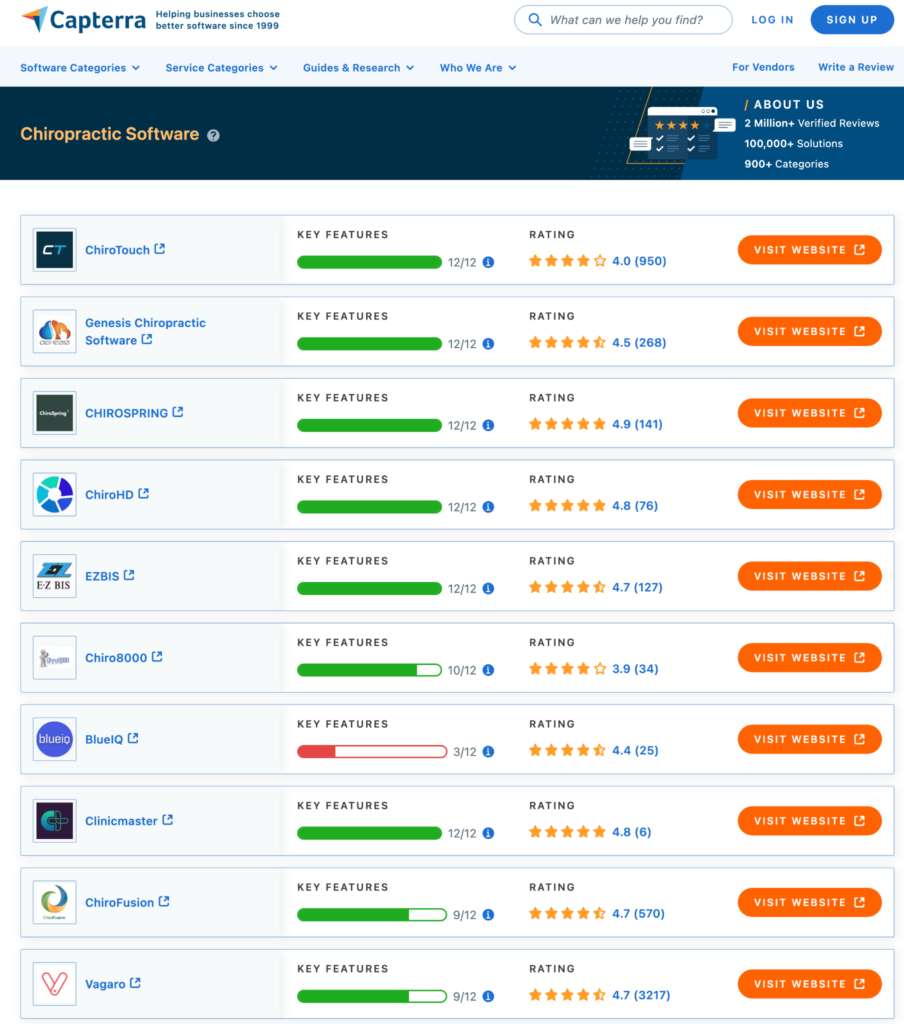The width and height of the screenshot is (904, 1024).
Task: Visit the CHIROSPRING website
Action: (809, 413)
